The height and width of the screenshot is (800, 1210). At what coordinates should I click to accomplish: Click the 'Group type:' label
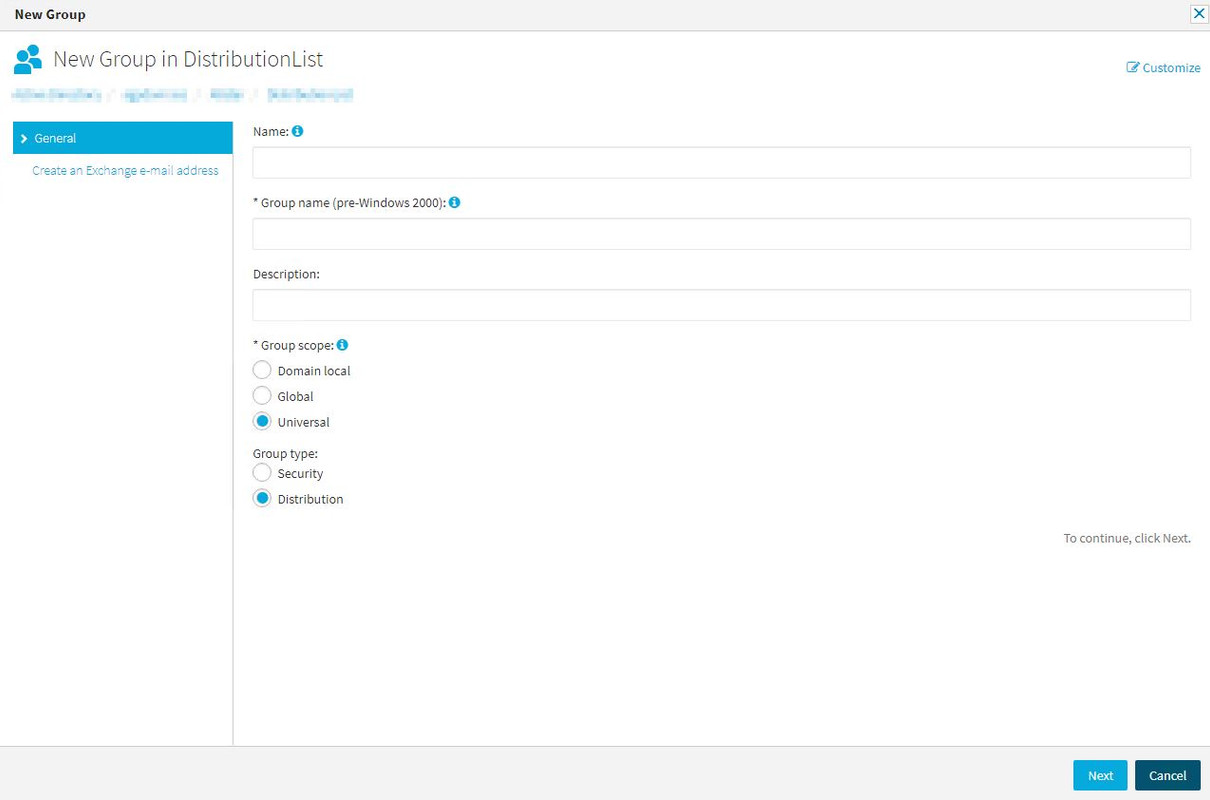pyautogui.click(x=285, y=453)
